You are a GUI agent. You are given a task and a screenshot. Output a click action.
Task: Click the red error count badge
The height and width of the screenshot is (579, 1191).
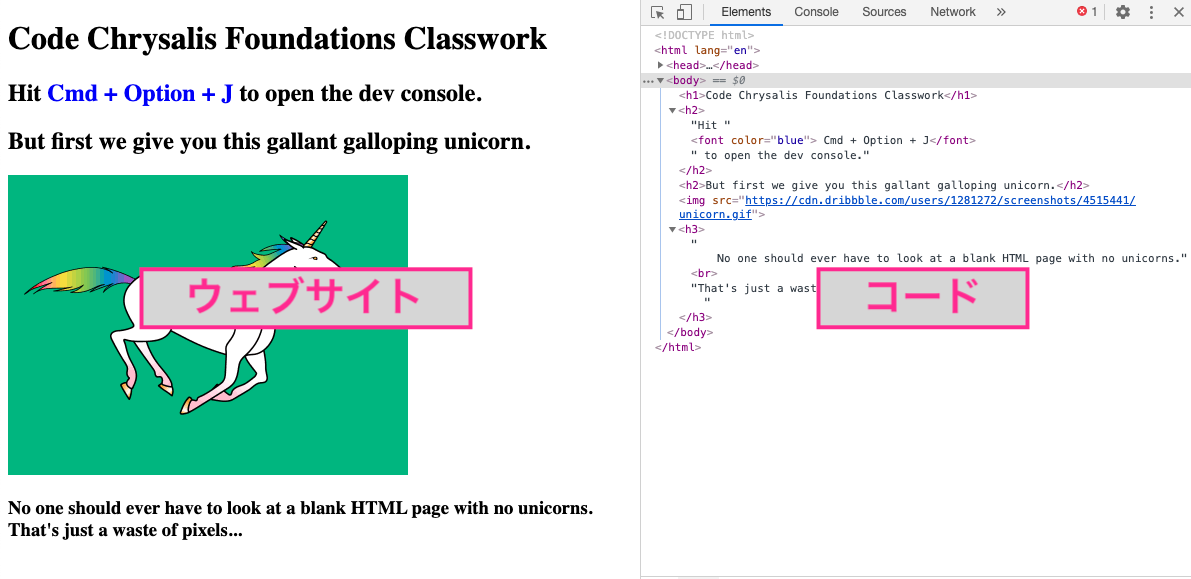[x=1087, y=12]
